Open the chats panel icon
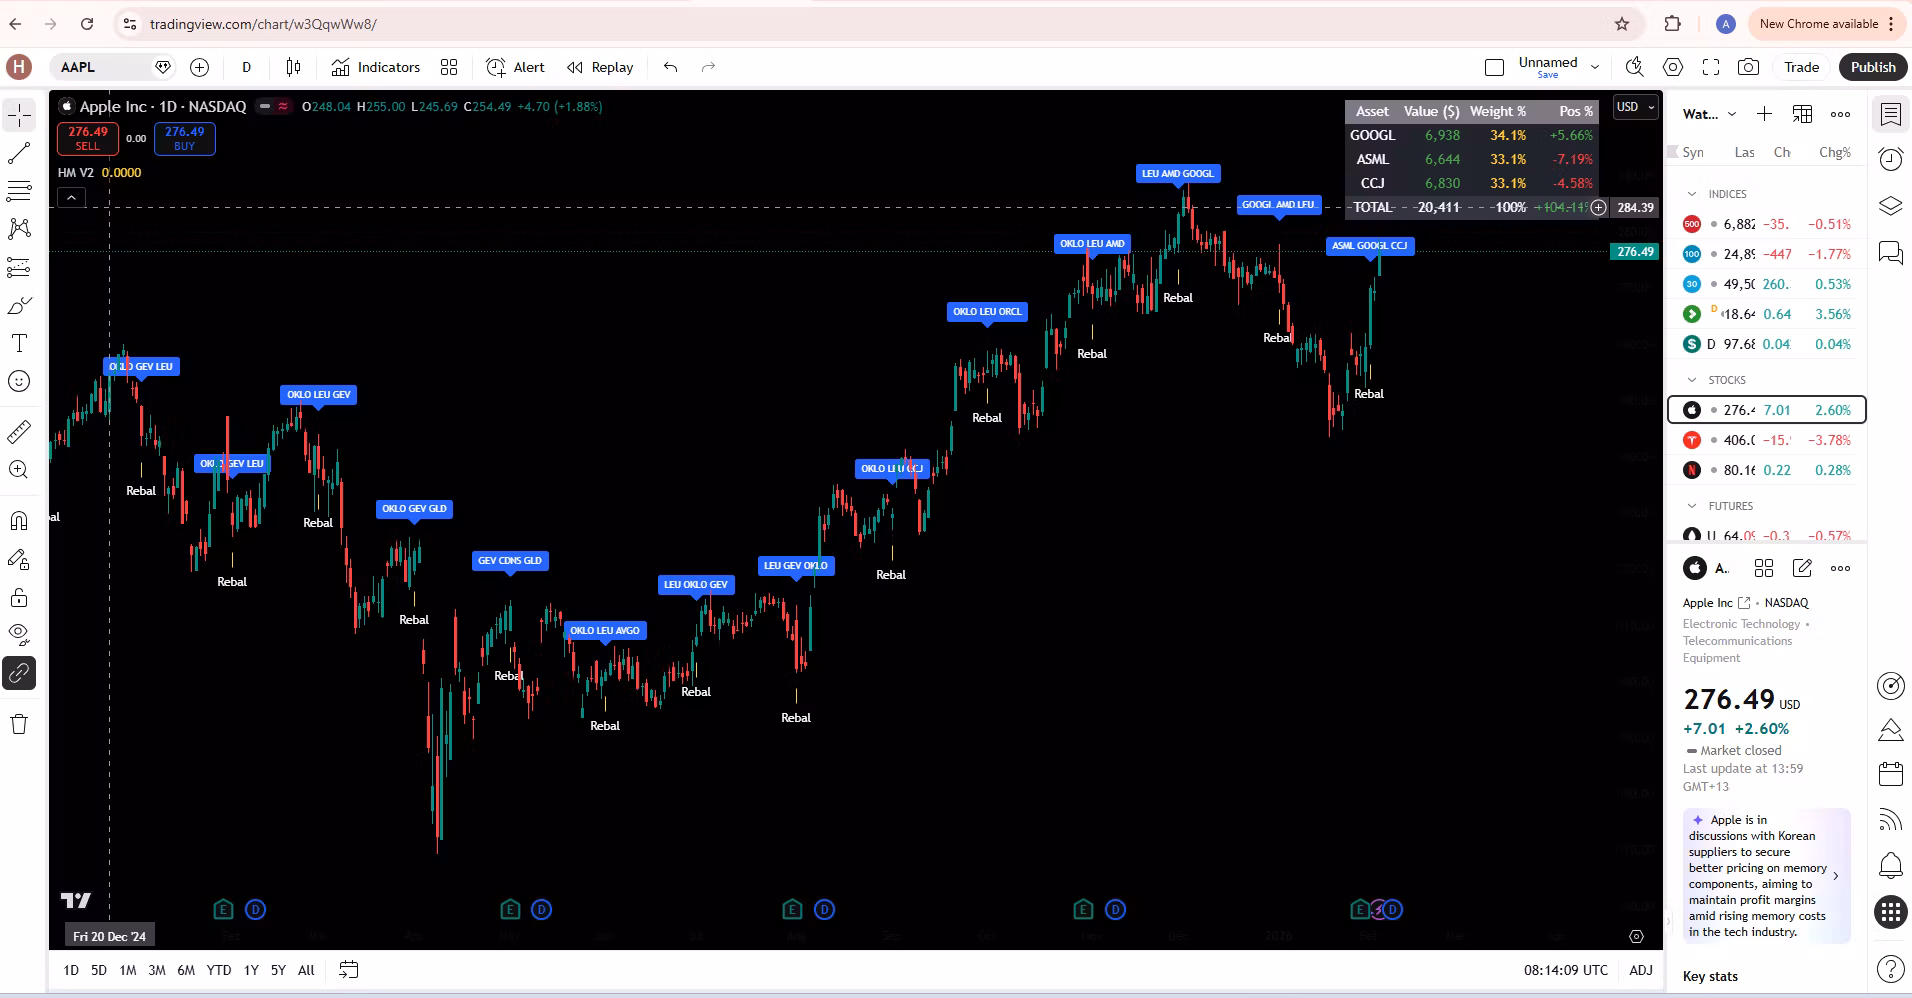This screenshot has height=998, width=1912. (x=1890, y=252)
